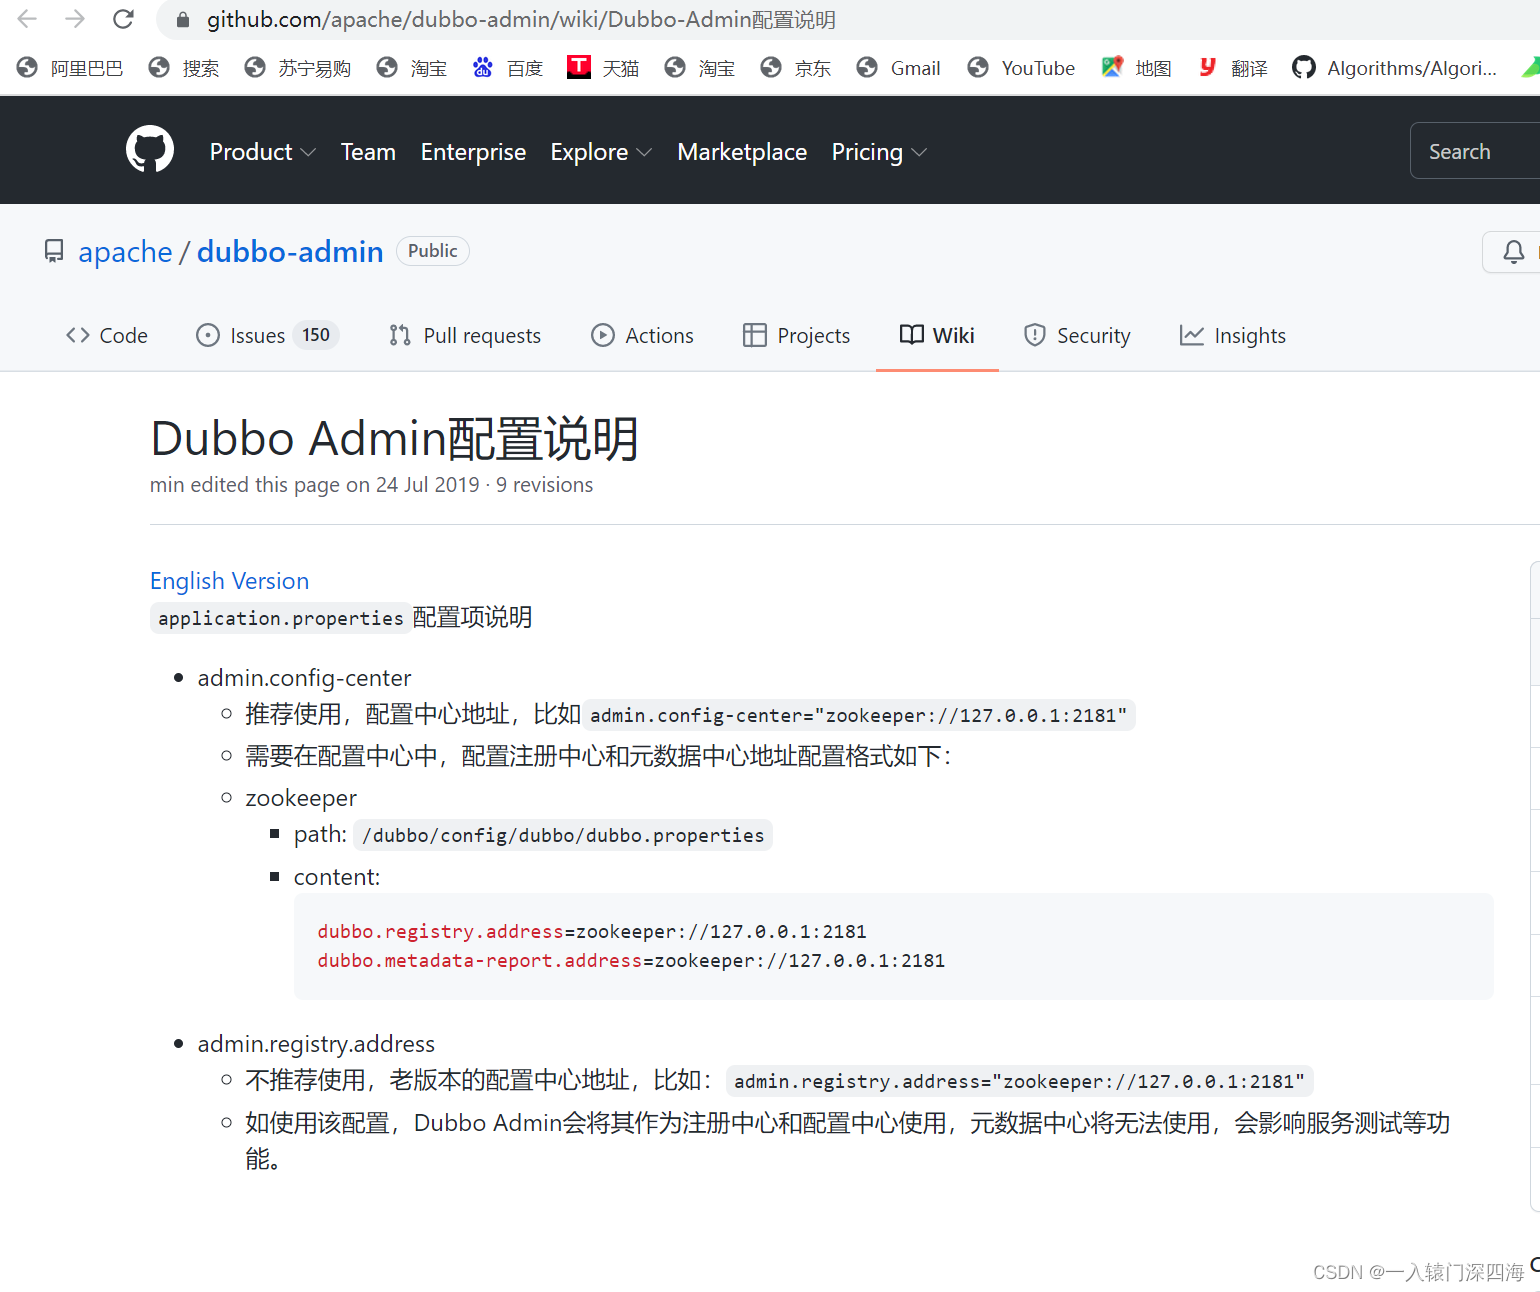Open the 搜索 bookmark

coord(184,68)
